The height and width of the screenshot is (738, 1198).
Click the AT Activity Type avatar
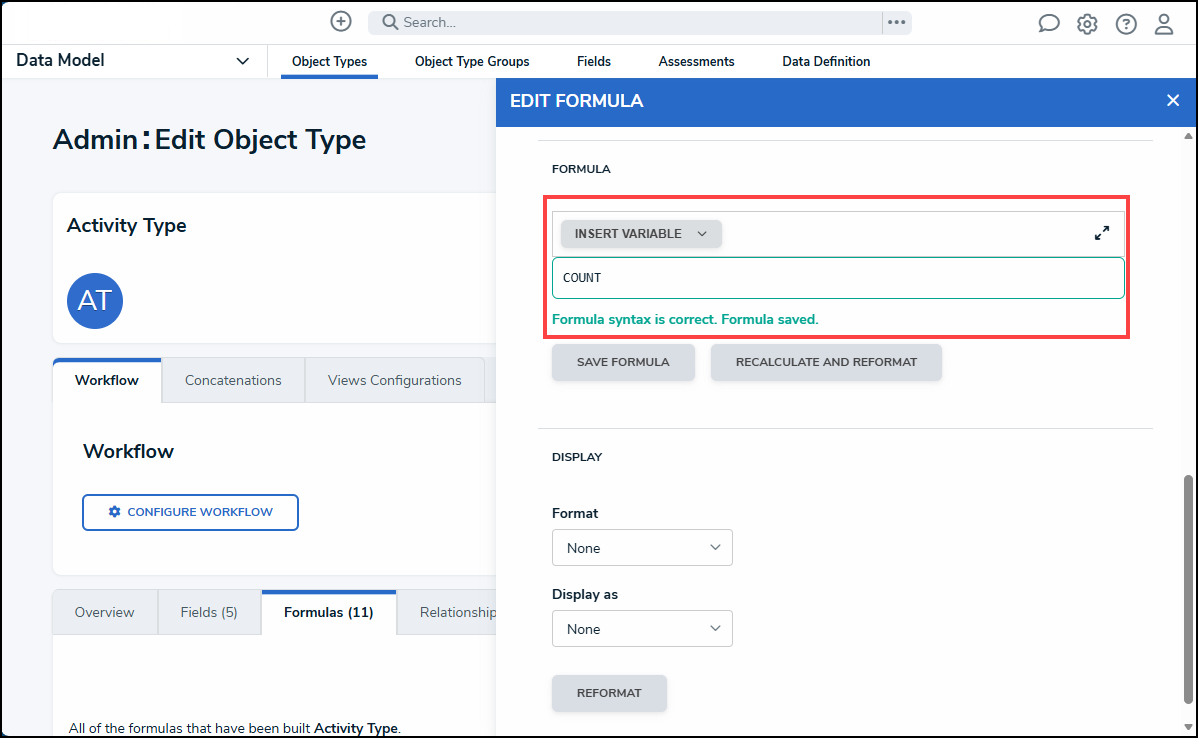[x=95, y=301]
